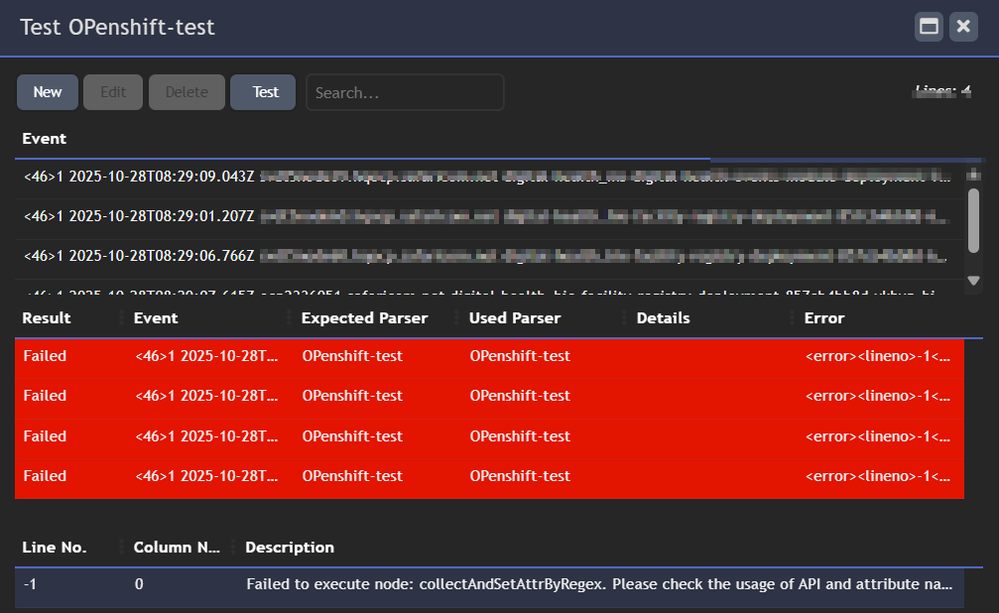Click the event list scrollbar thumb

point(974,220)
